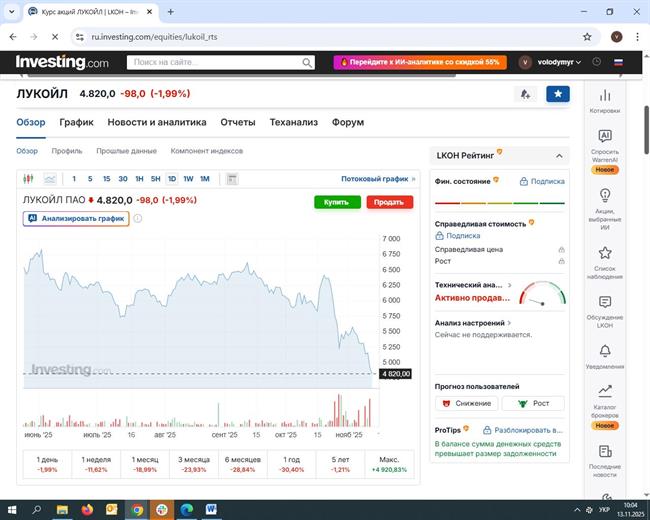Screen dimensions: 650x520
Task: Click the add price alert bell button
Action: (525, 94)
